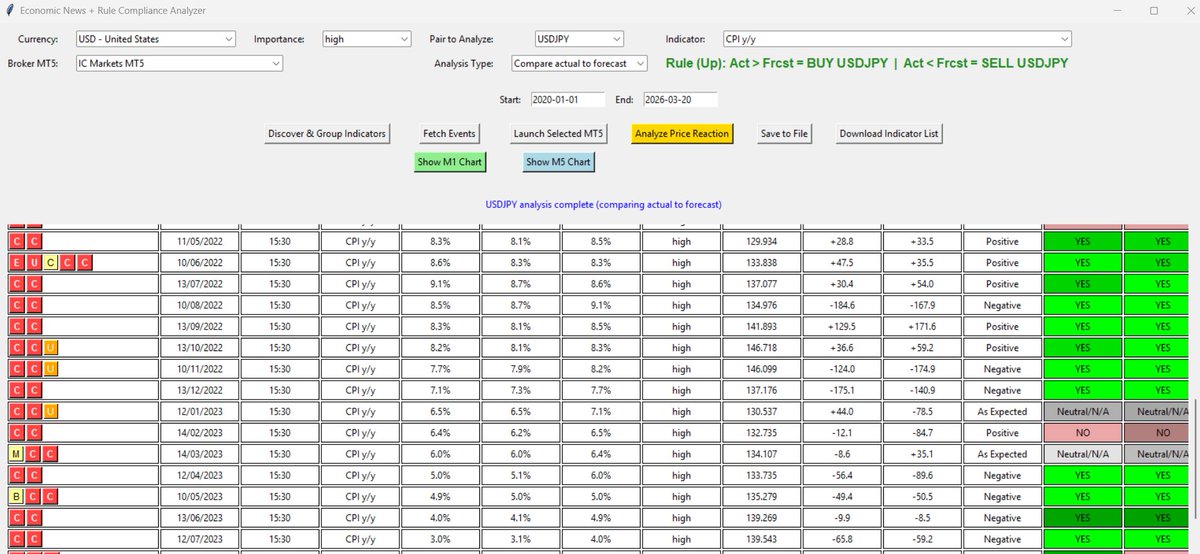
Task: Click the yellow M badge in the 14/03/2023 row
Action: [x=16, y=454]
